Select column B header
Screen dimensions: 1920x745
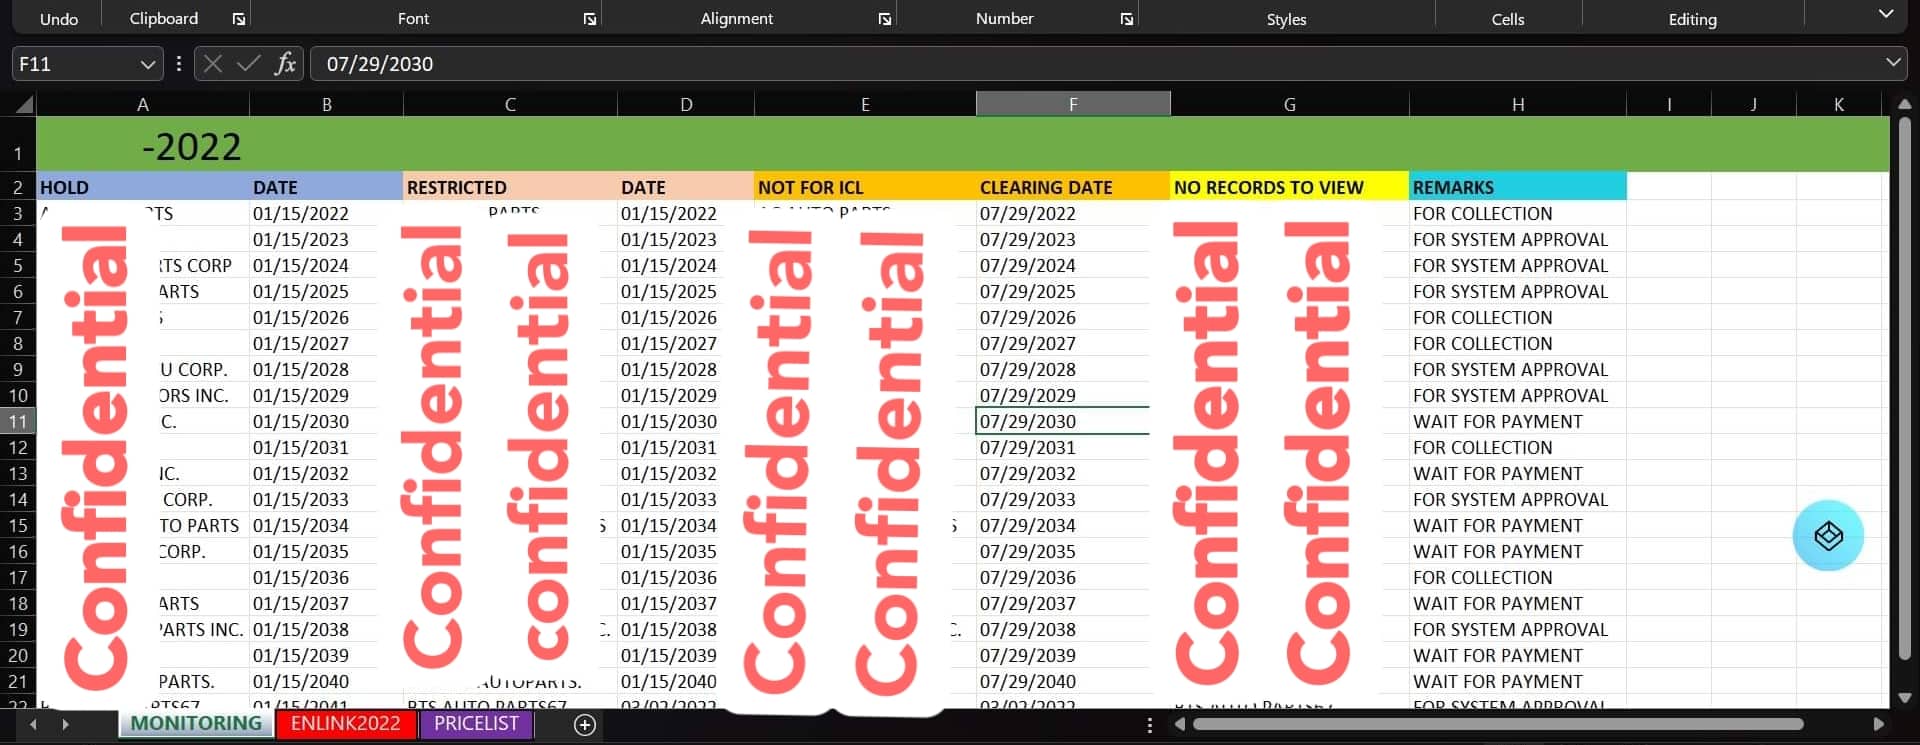pos(326,104)
